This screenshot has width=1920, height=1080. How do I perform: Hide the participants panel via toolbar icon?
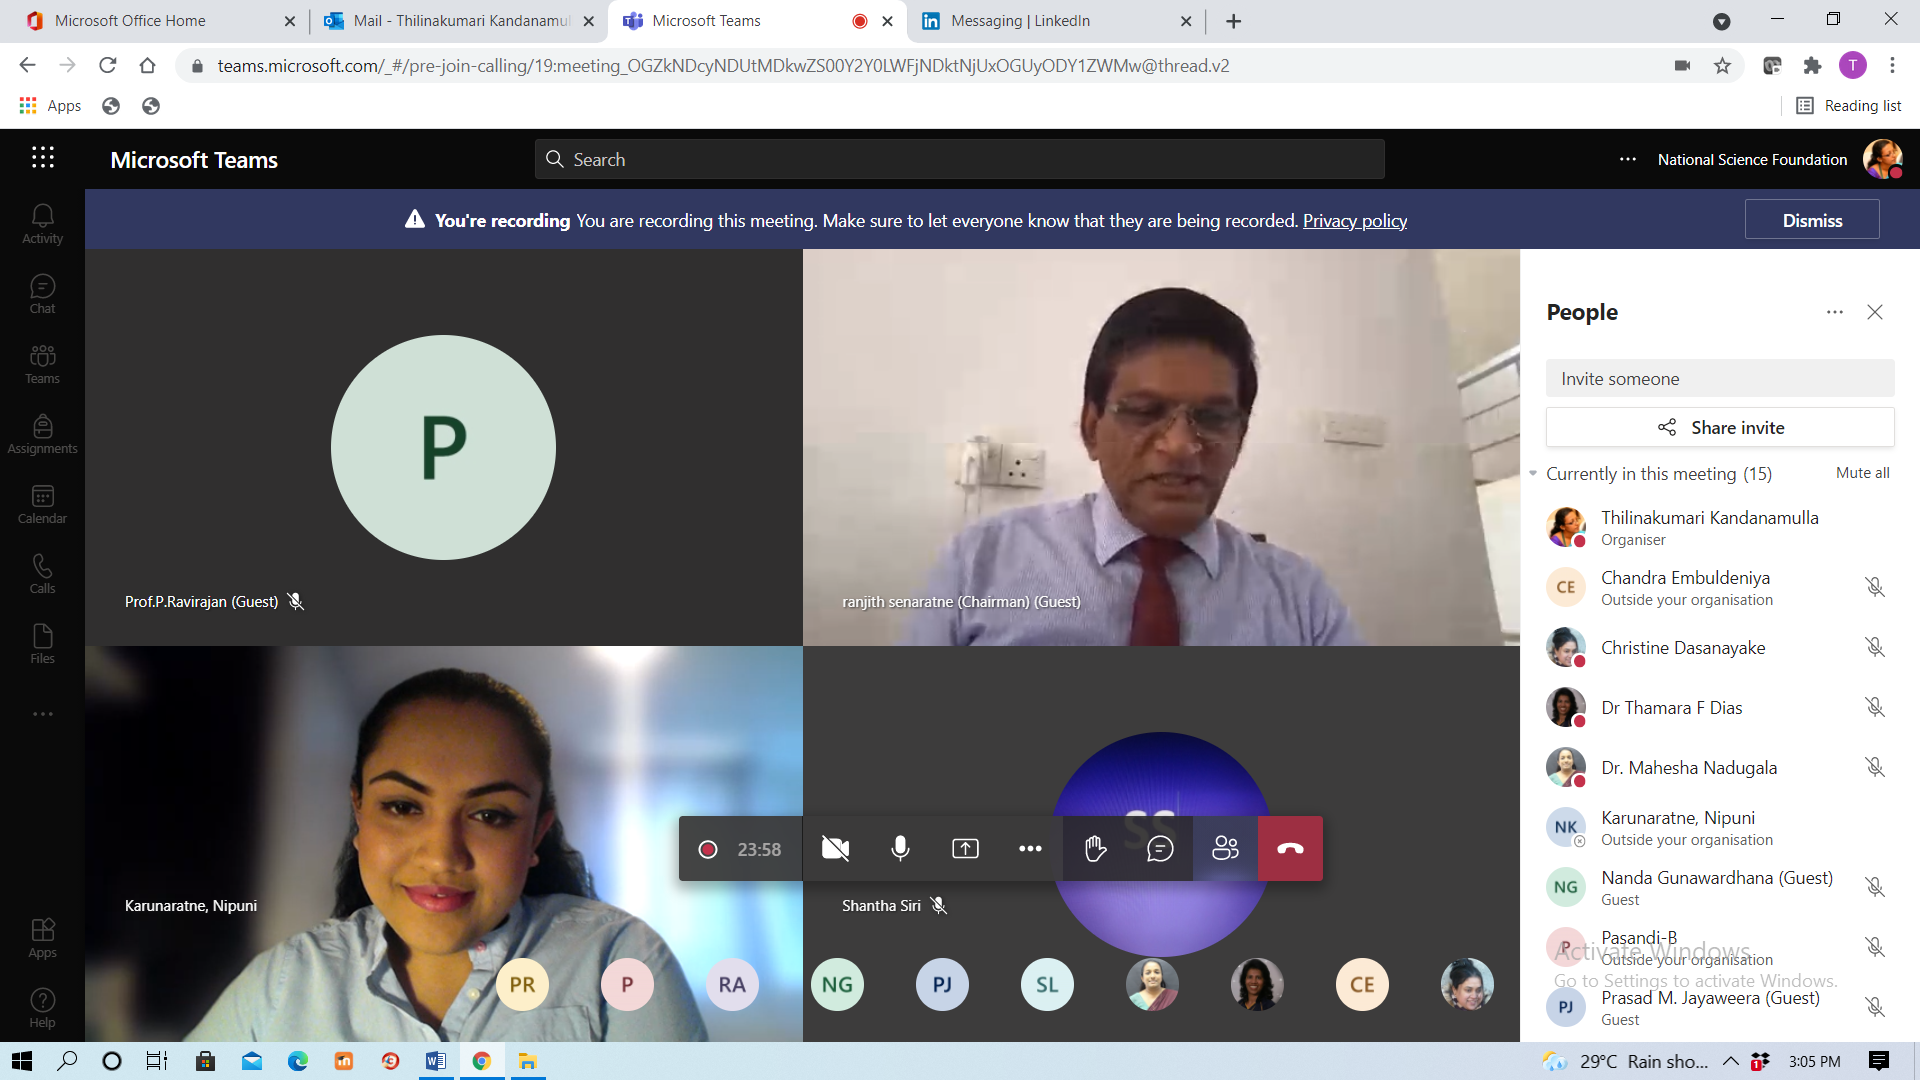pos(1225,849)
